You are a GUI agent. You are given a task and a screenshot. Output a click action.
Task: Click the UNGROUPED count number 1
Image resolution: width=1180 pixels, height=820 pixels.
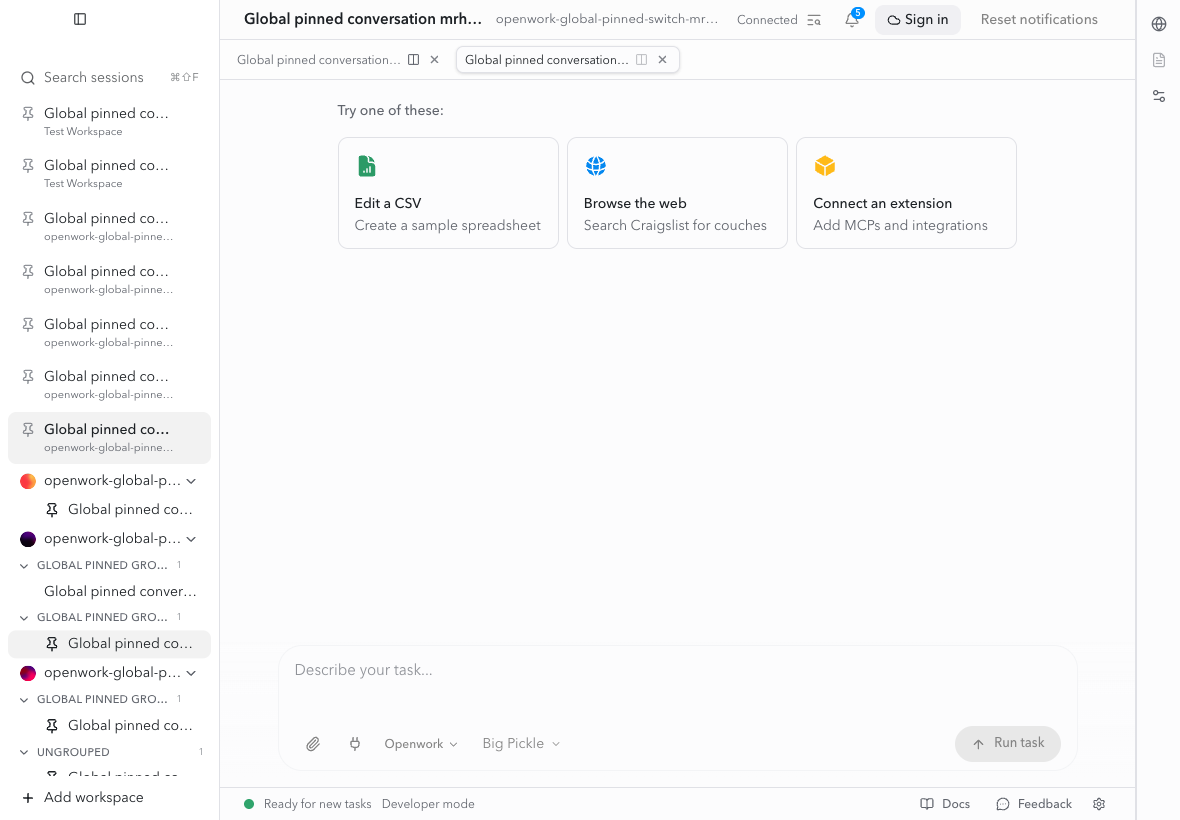click(201, 752)
